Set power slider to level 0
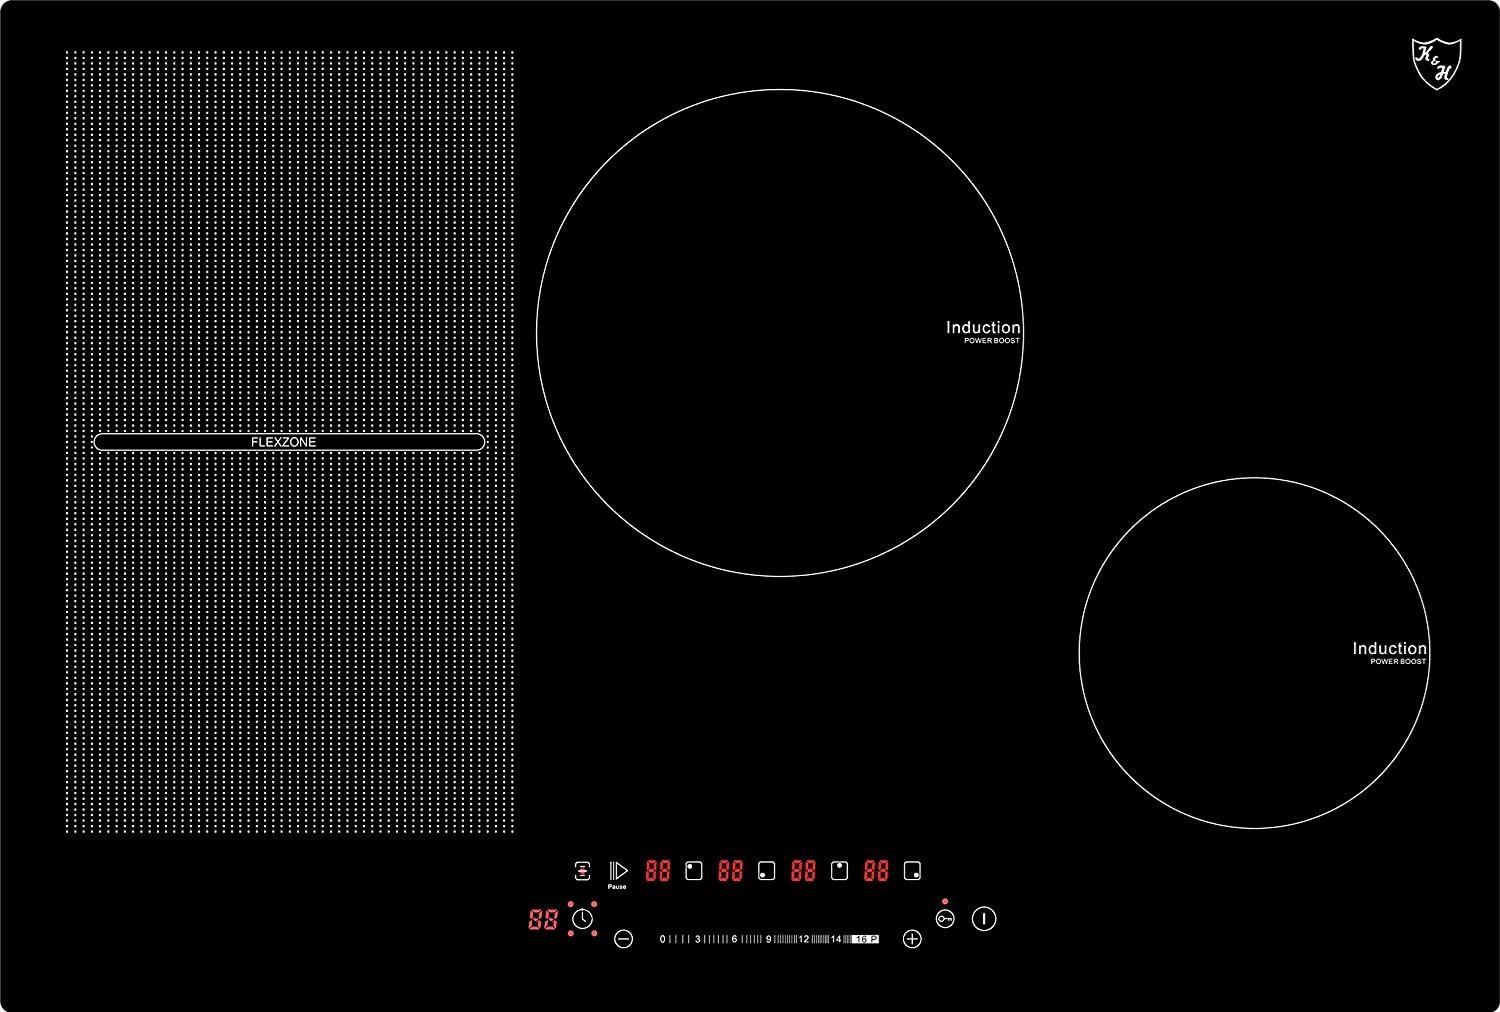This screenshot has width=1500, height=1012. (x=662, y=939)
